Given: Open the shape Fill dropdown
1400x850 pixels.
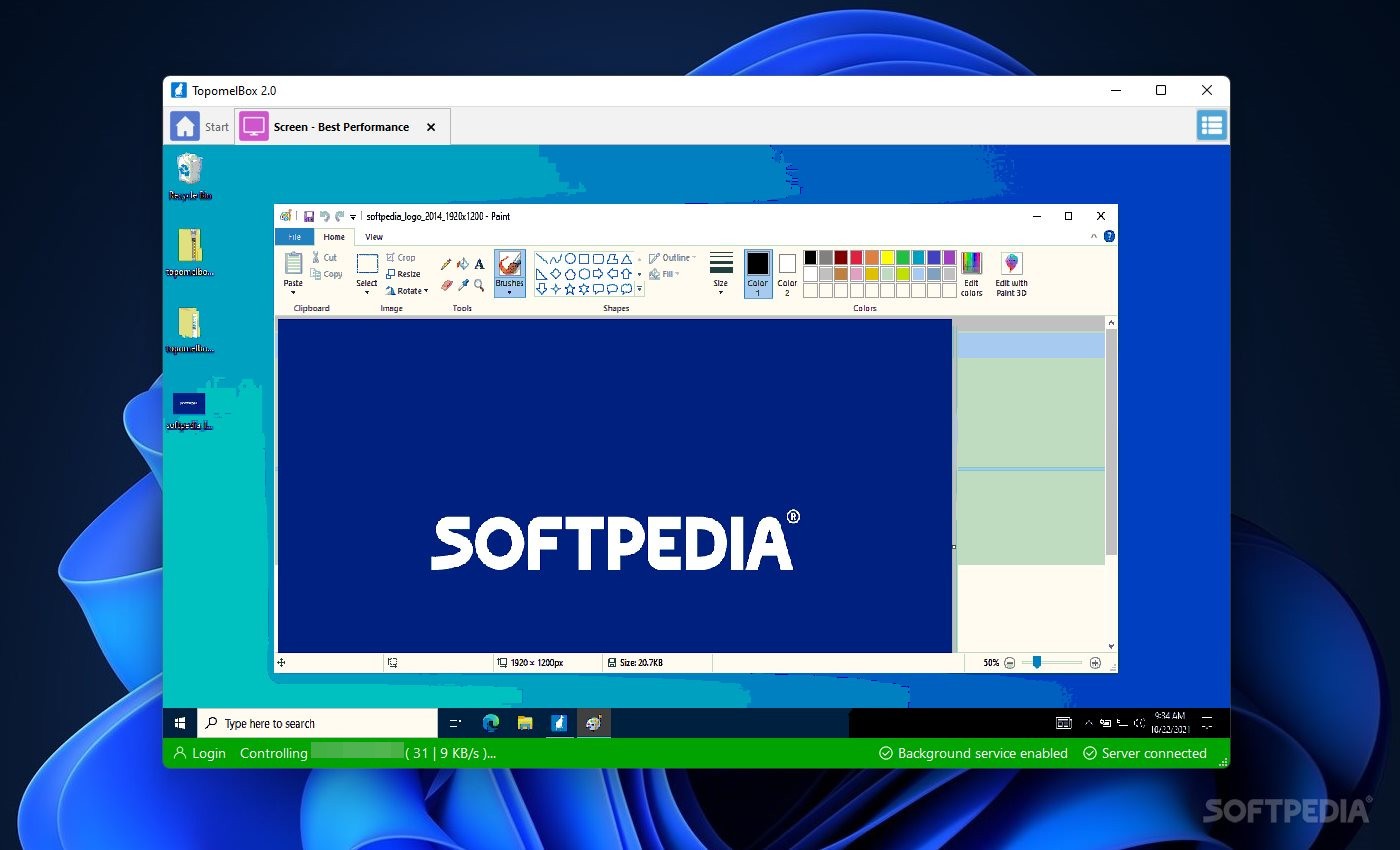Looking at the screenshot, I should [x=664, y=274].
